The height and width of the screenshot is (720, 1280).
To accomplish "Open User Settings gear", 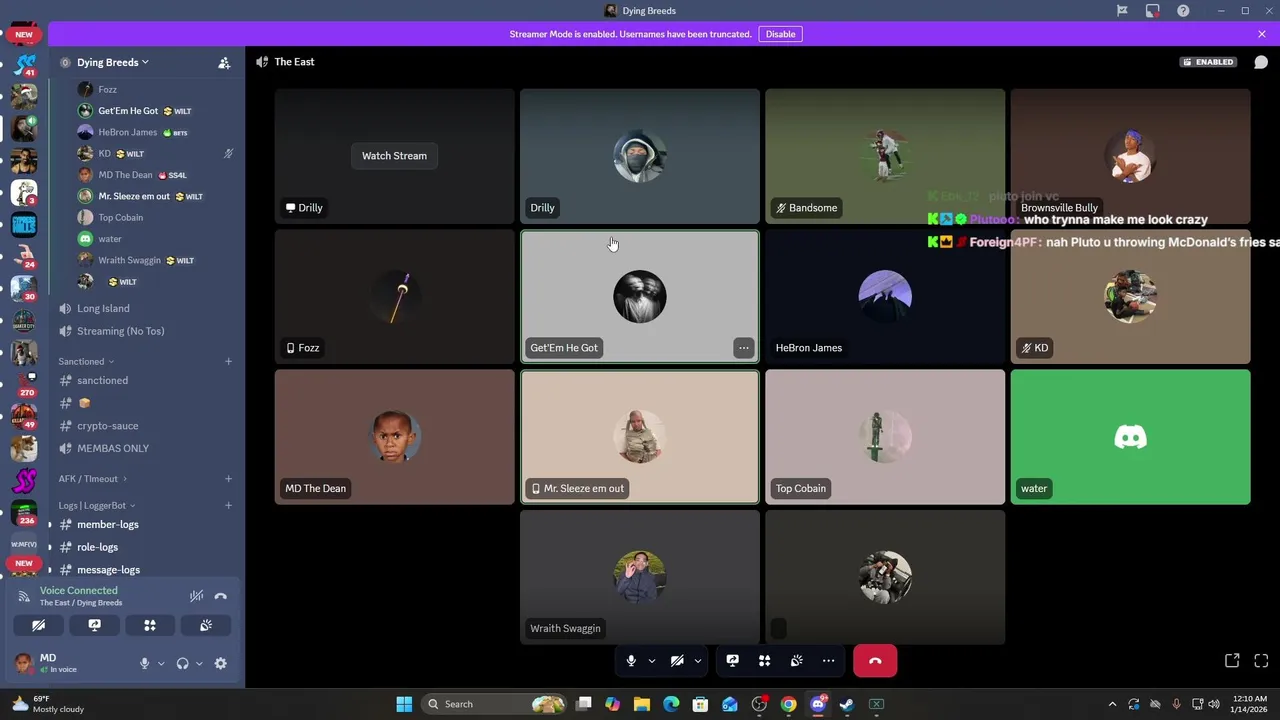I will click(221, 663).
